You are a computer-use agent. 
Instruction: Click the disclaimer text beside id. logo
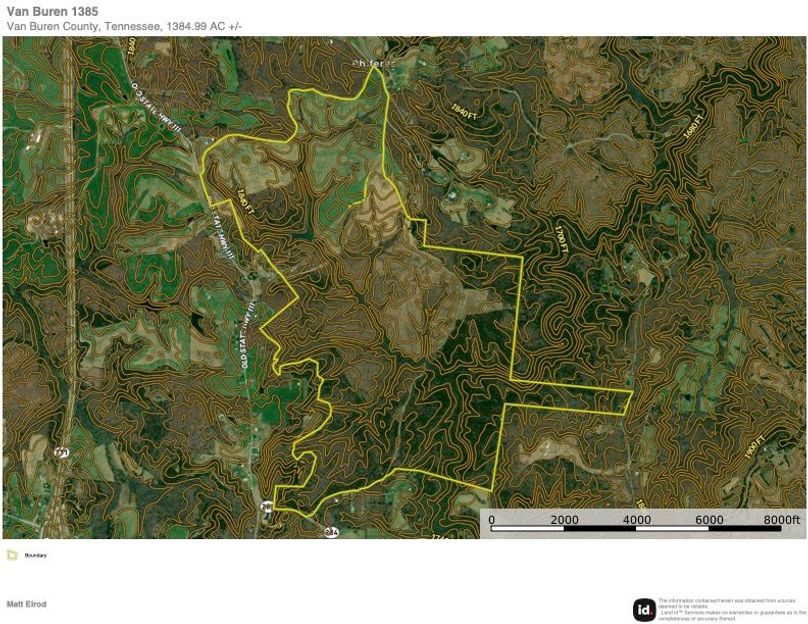pos(731,609)
